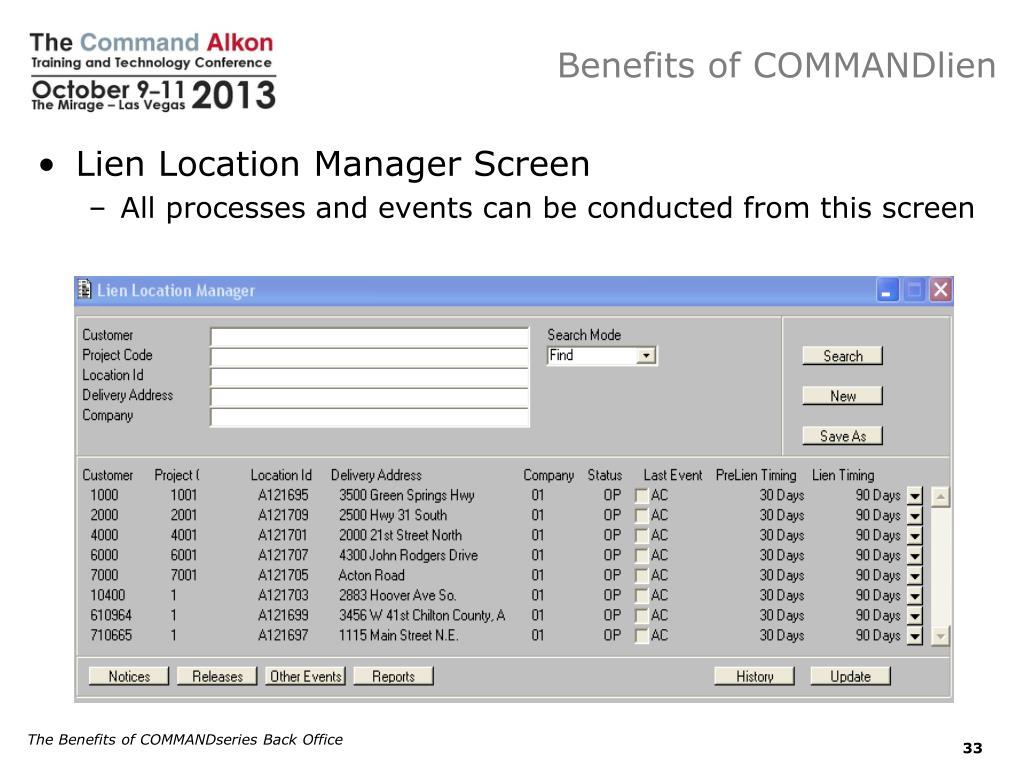The width and height of the screenshot is (1024, 768).
Task: Click the Search button
Action: [x=842, y=356]
